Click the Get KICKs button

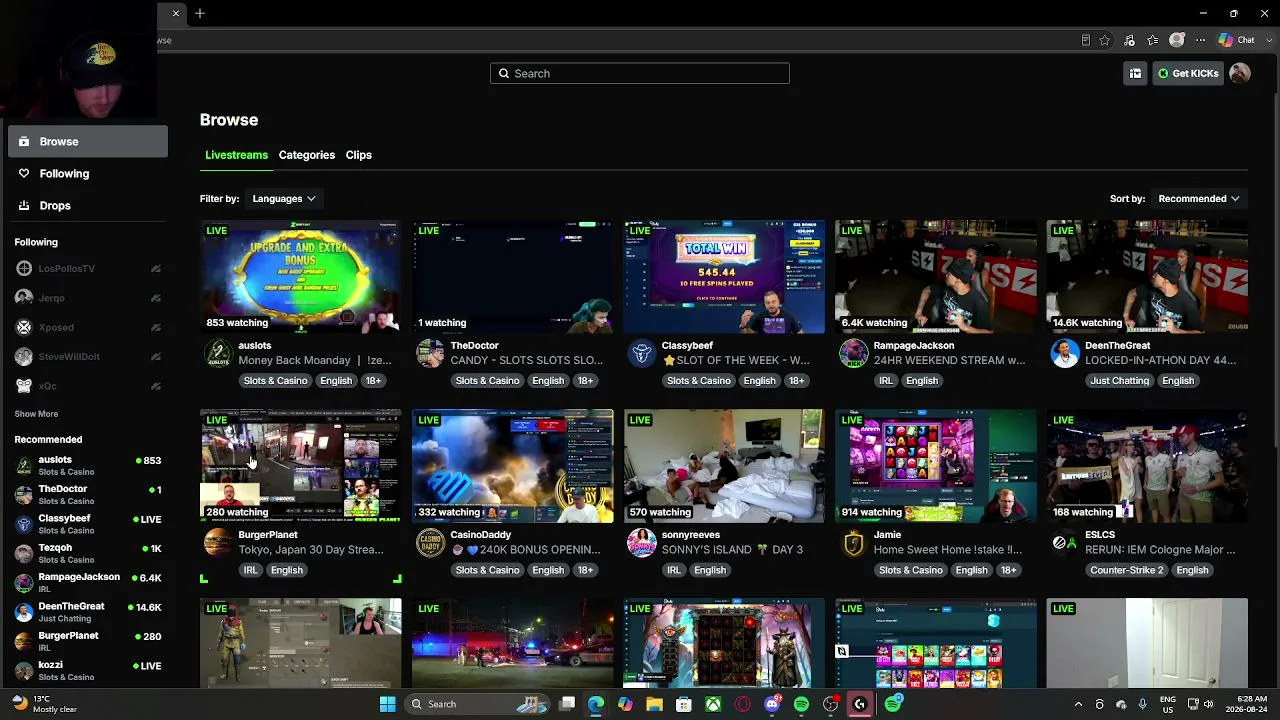click(x=1188, y=73)
